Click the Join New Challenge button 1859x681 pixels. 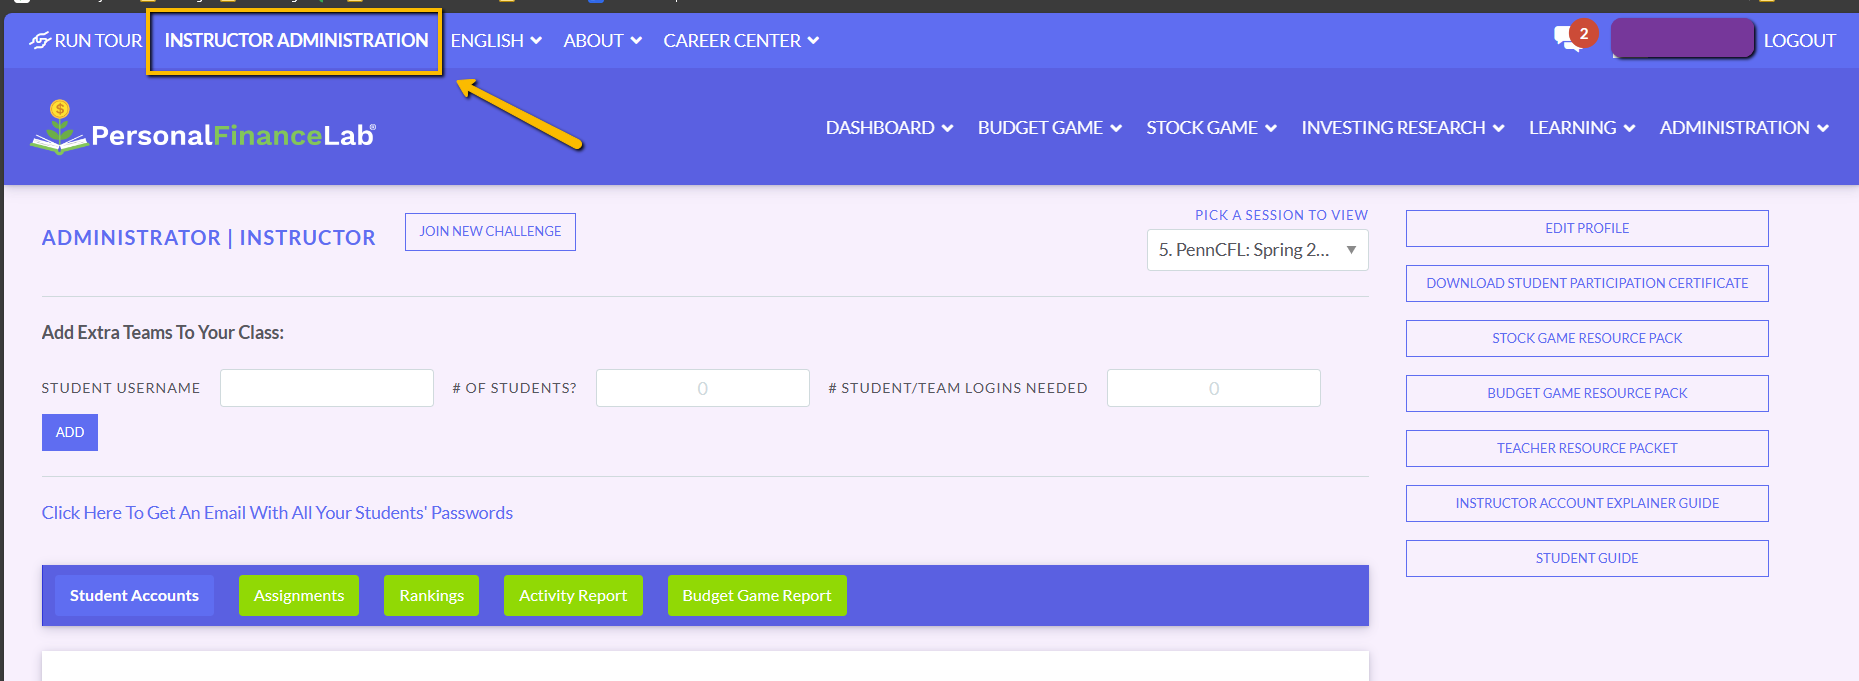pyautogui.click(x=490, y=232)
